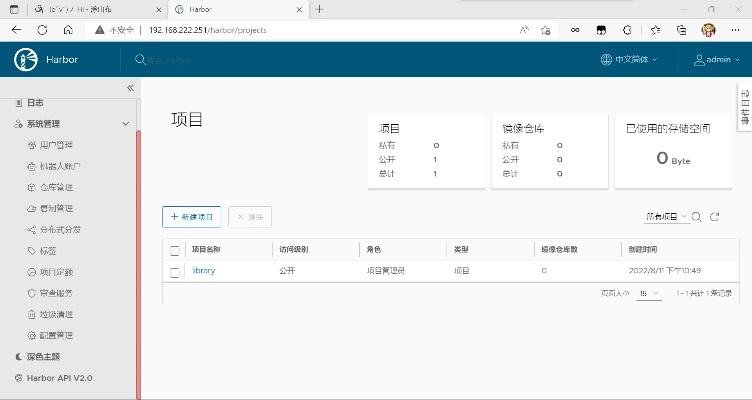Reload the page with browser refresh button
The height and width of the screenshot is (400, 752).
coord(42,30)
